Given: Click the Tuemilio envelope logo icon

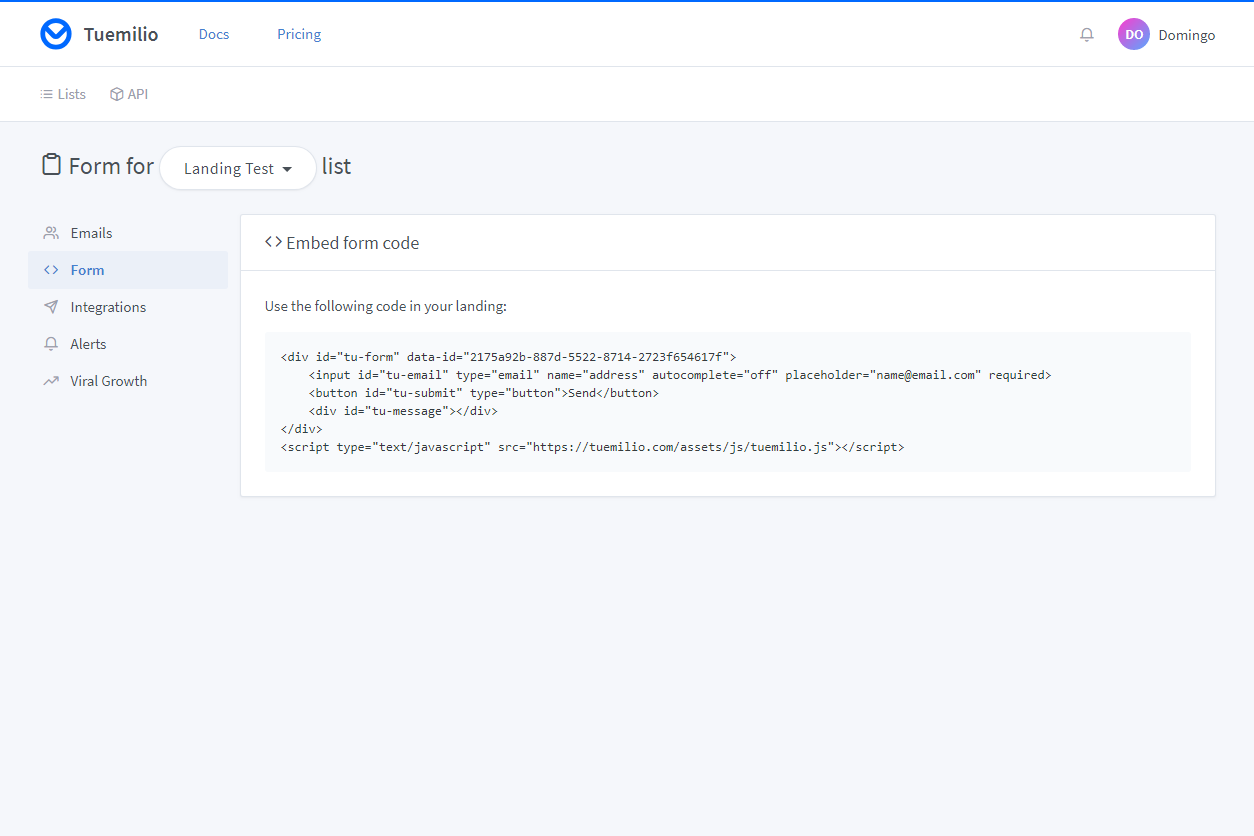Looking at the screenshot, I should pyautogui.click(x=56, y=33).
